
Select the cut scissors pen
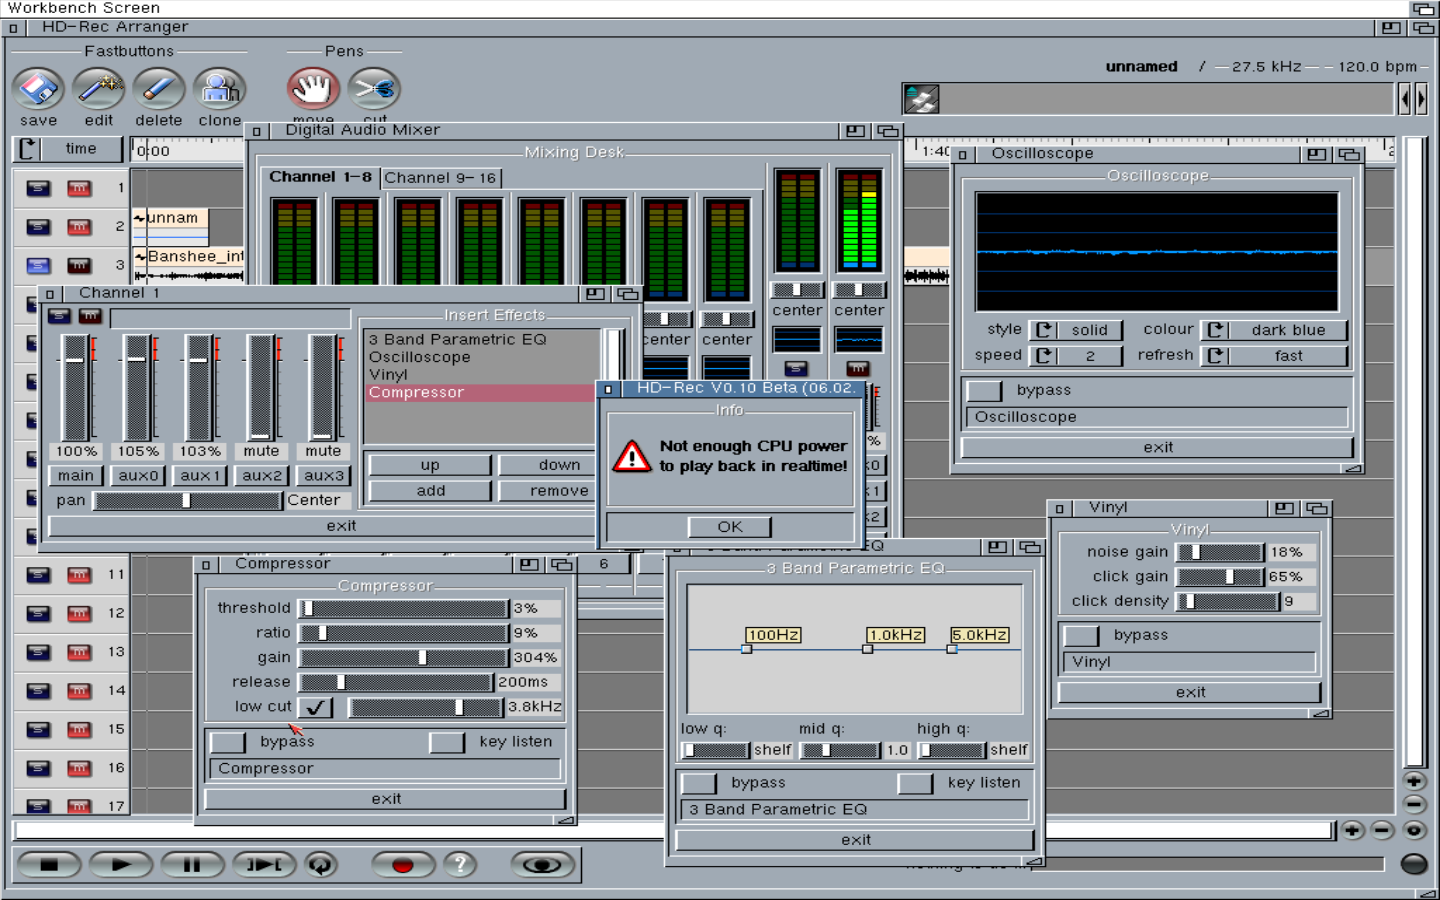(375, 89)
